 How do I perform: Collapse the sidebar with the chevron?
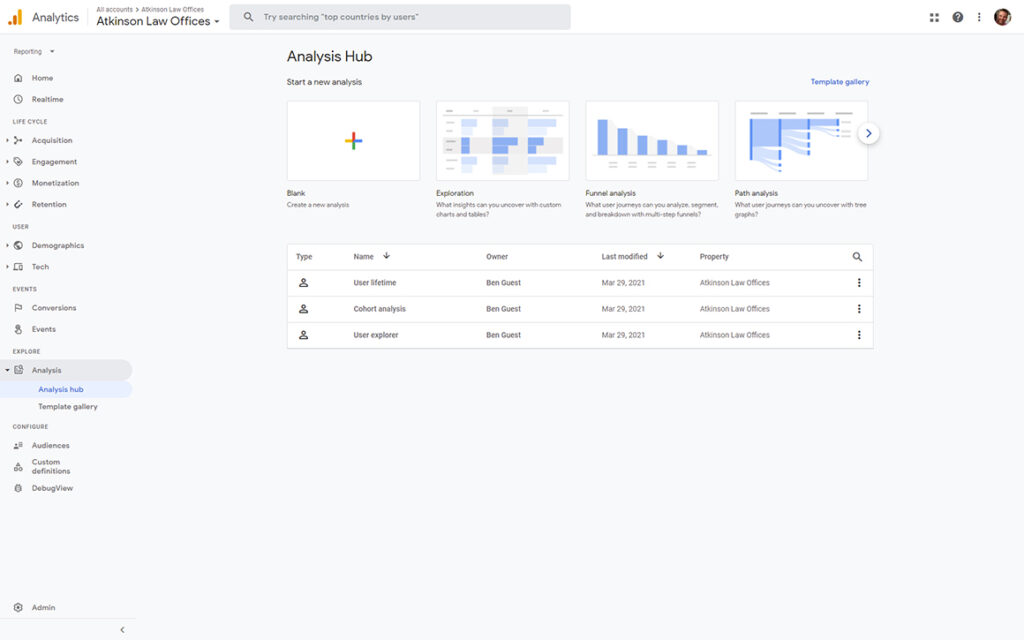(x=122, y=630)
